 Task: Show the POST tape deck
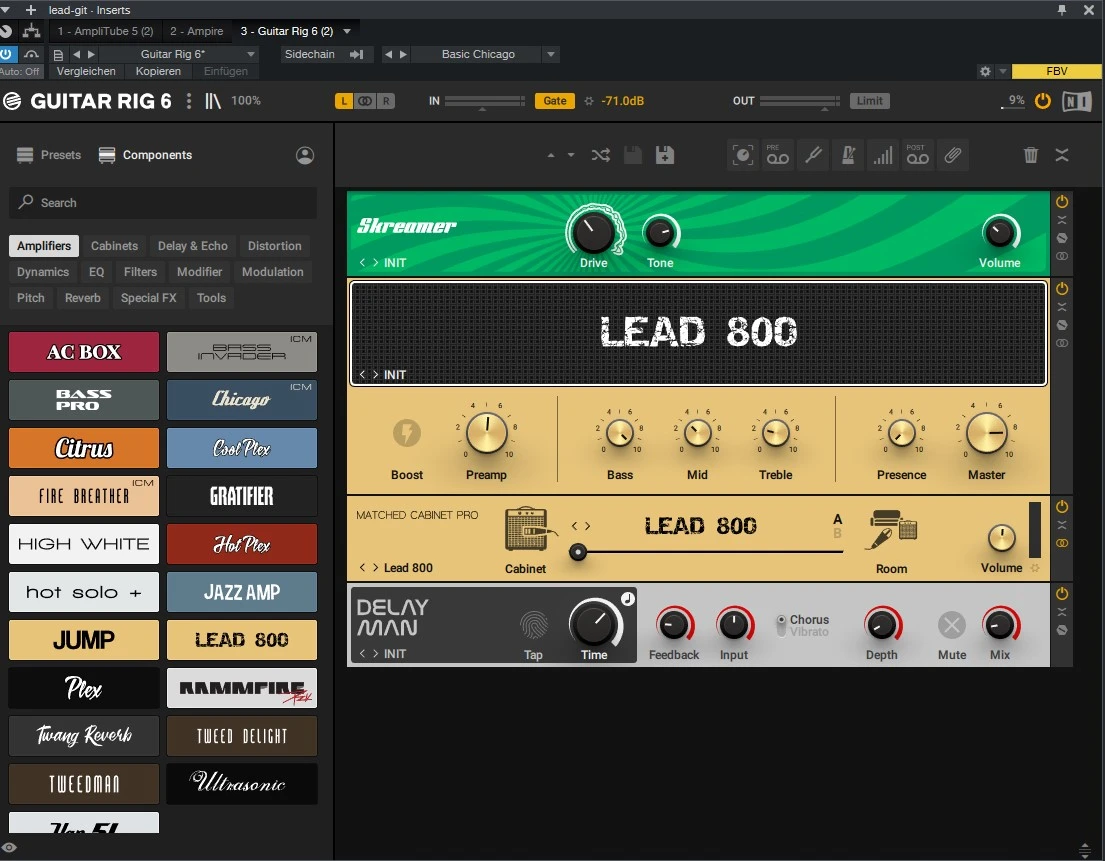[918, 155]
